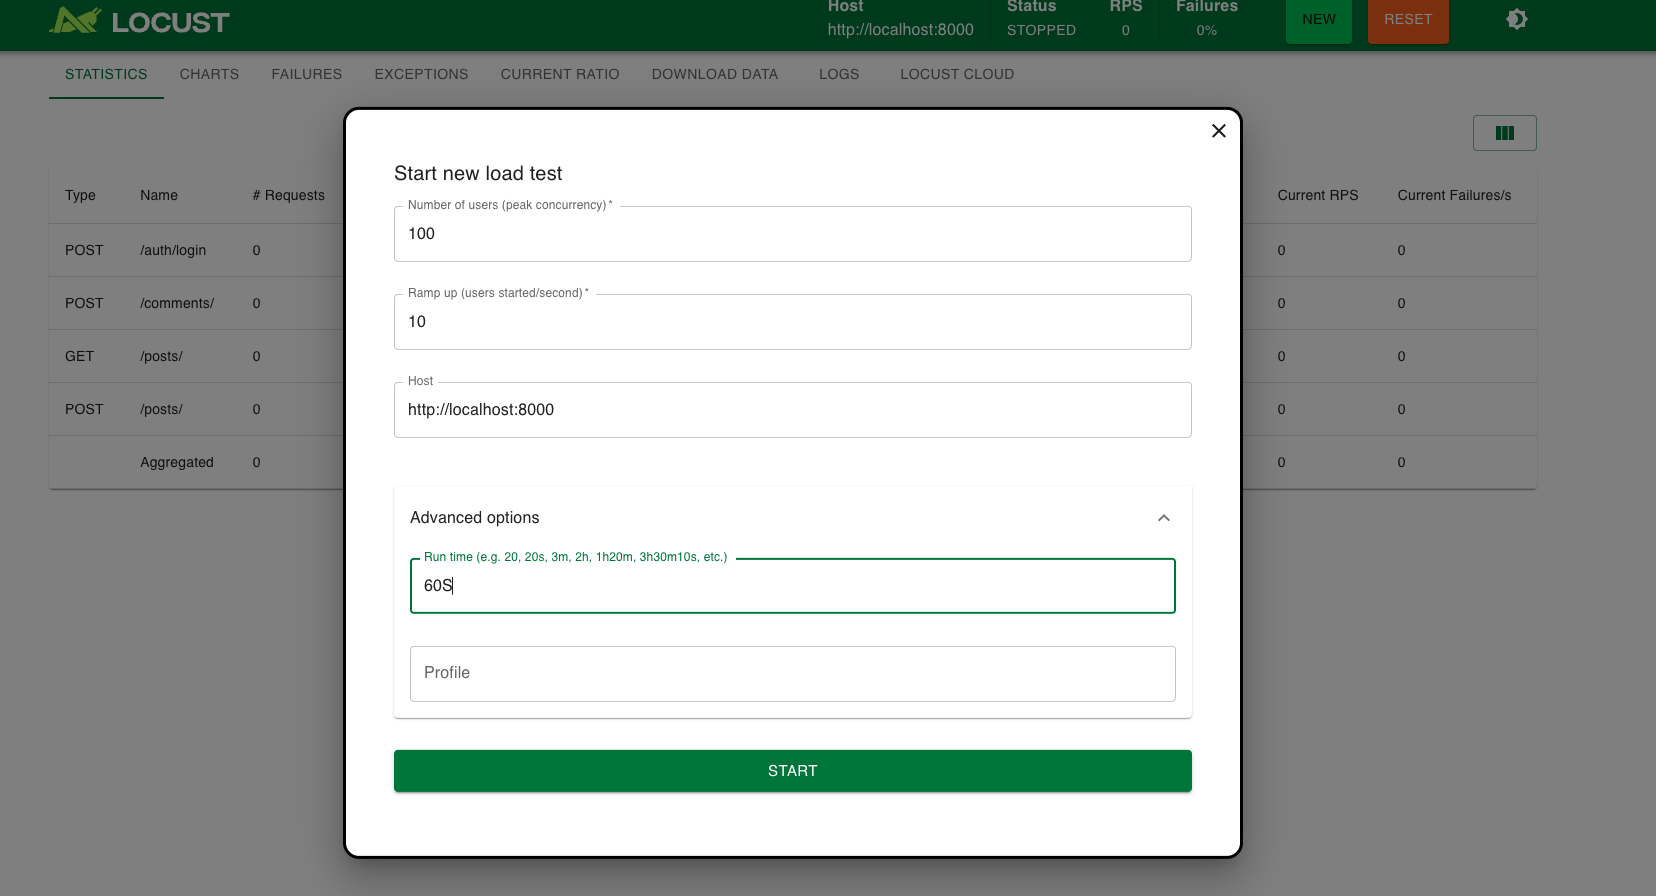This screenshot has width=1656, height=896.
Task: Open the LOCUST CLOUD tab
Action: point(956,74)
